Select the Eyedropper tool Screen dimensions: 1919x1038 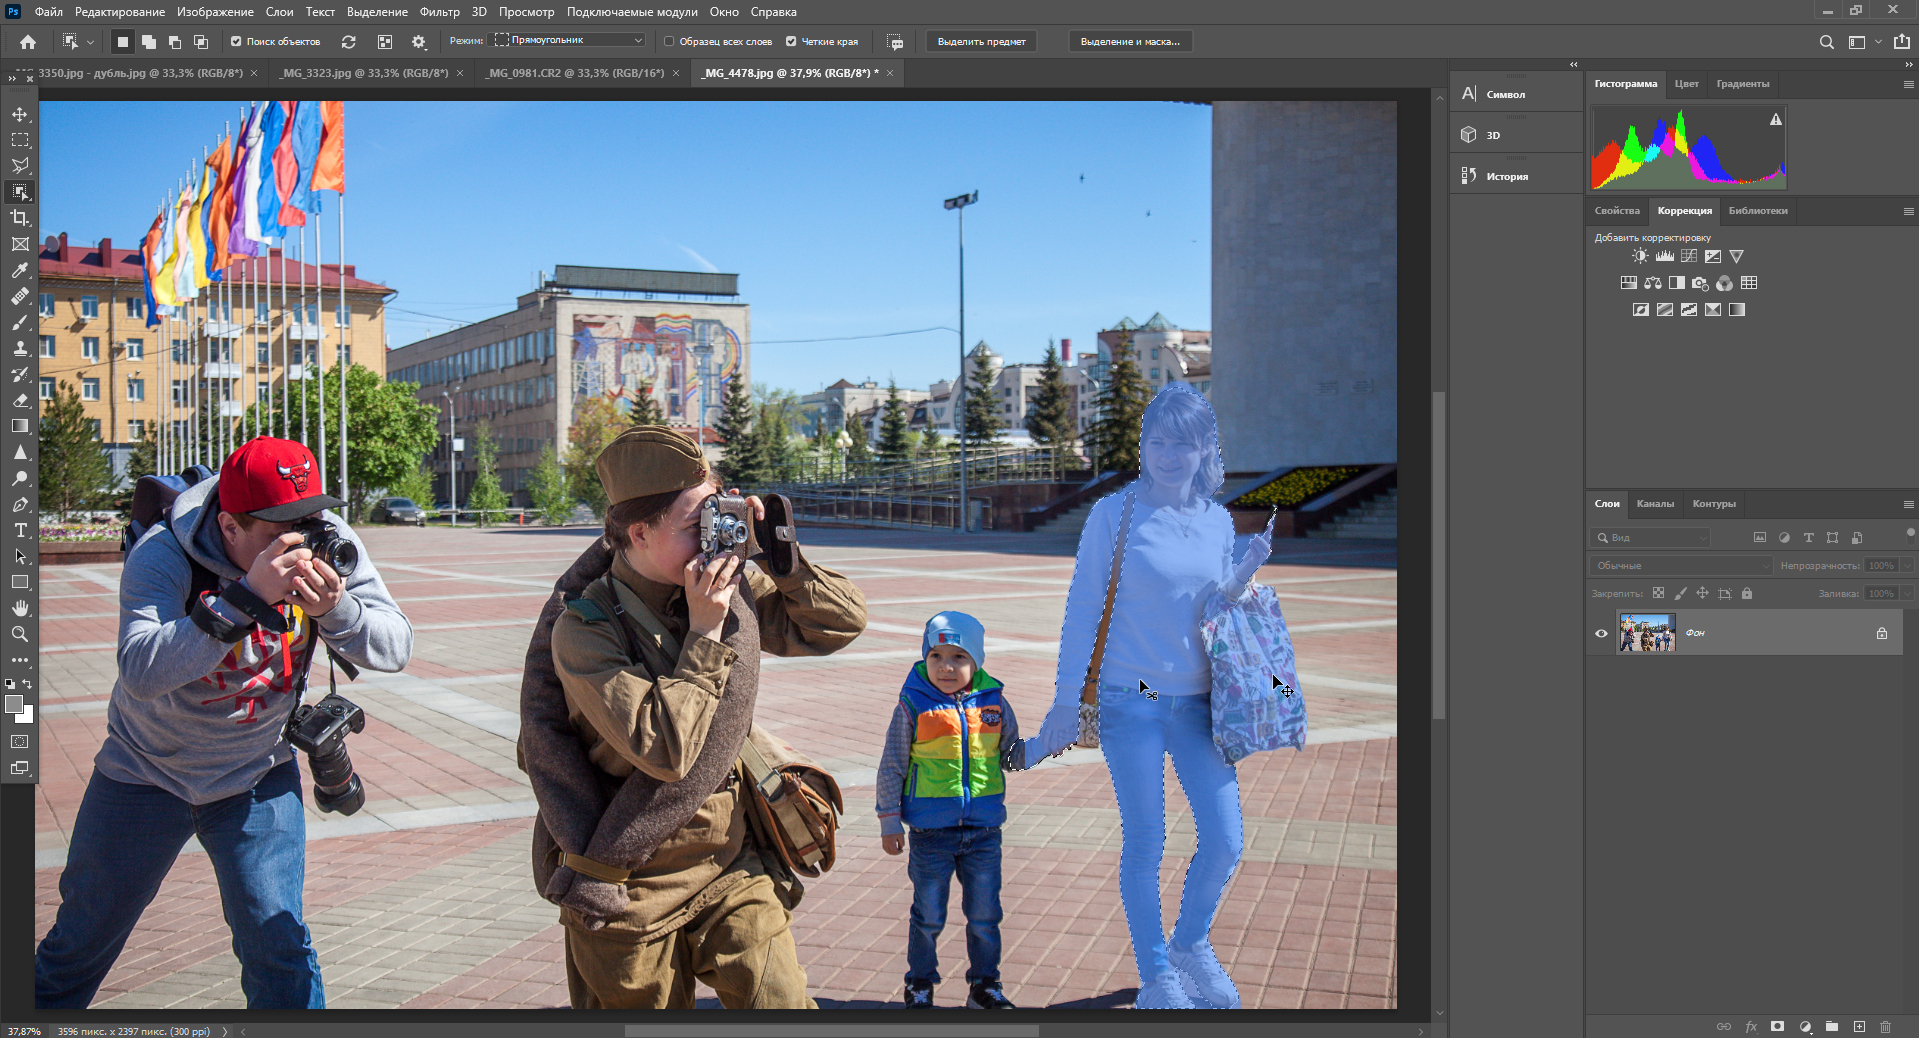(x=20, y=270)
